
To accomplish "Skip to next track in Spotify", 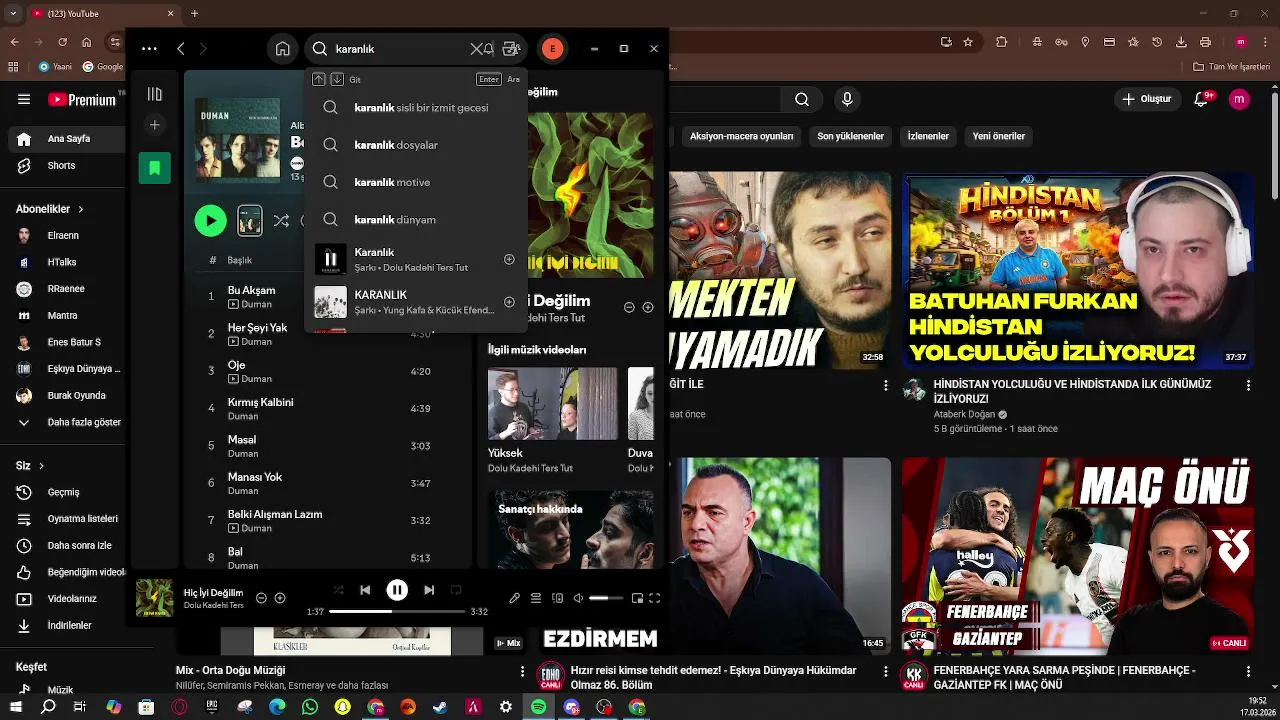I will (x=429, y=590).
